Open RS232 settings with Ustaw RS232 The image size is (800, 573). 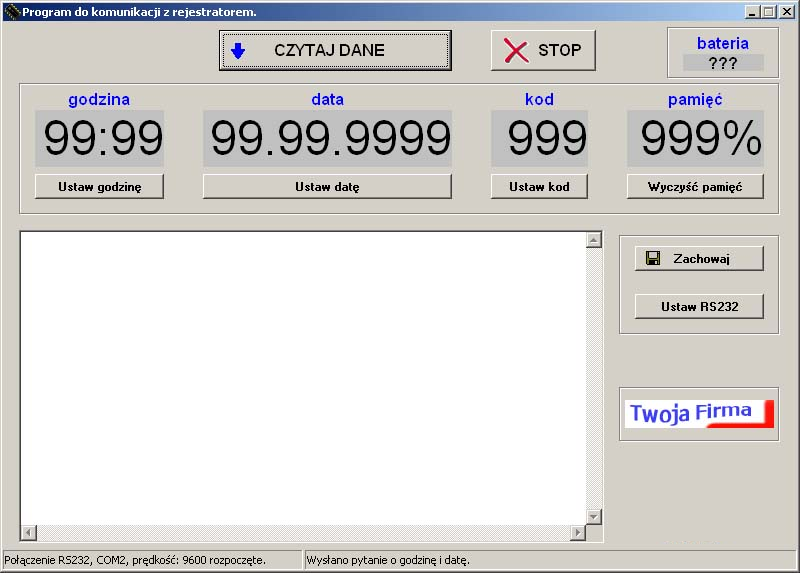699,307
